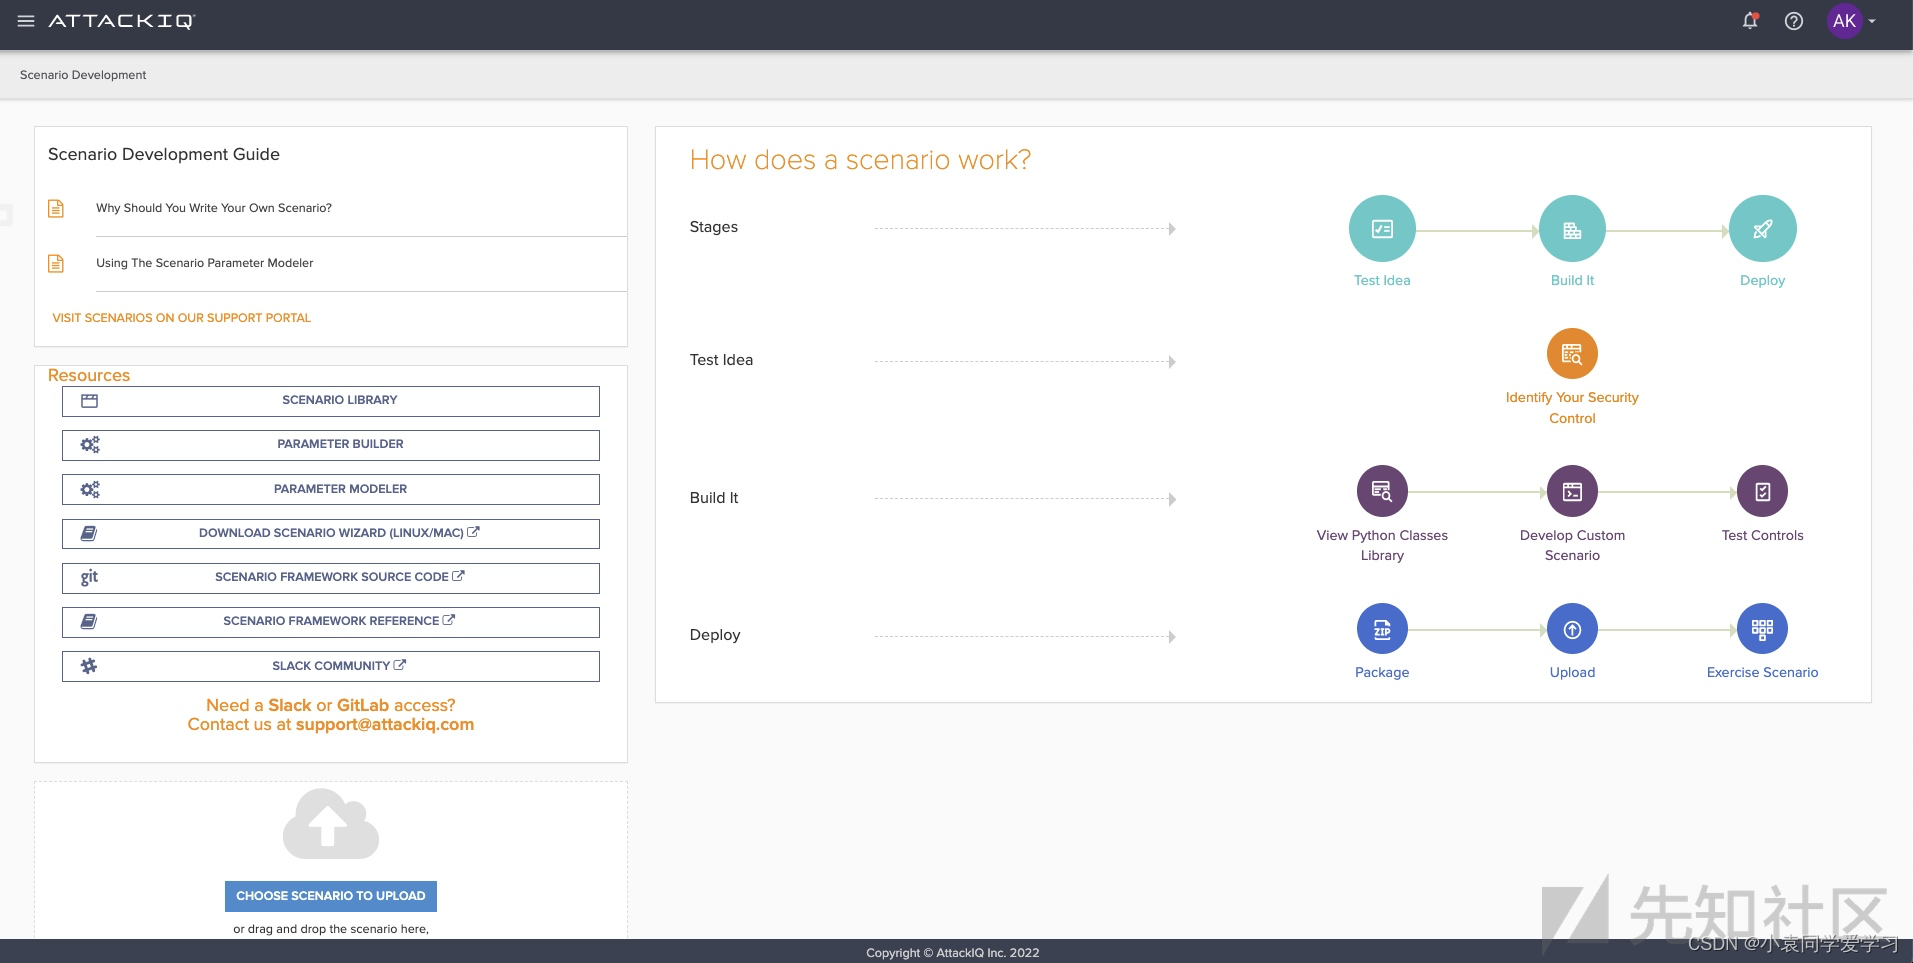Viewport: 1913px width, 963px height.
Task: Open Scenario Framework Reference
Action: click(x=331, y=622)
